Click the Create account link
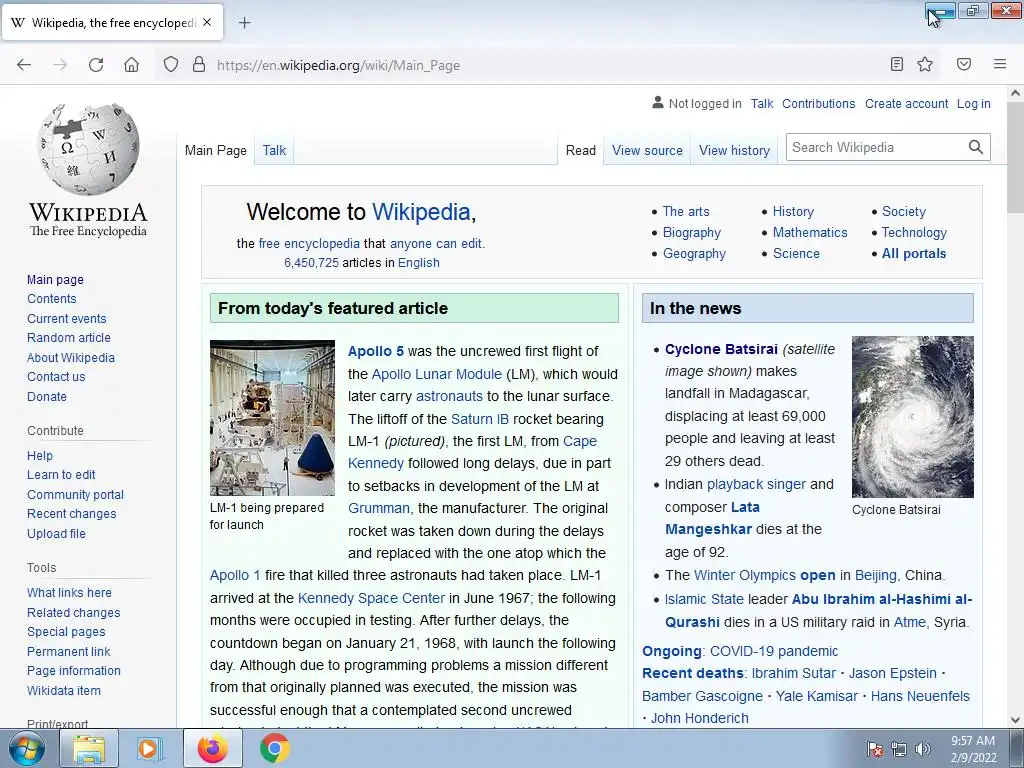Viewport: 1024px width, 768px height. click(906, 103)
